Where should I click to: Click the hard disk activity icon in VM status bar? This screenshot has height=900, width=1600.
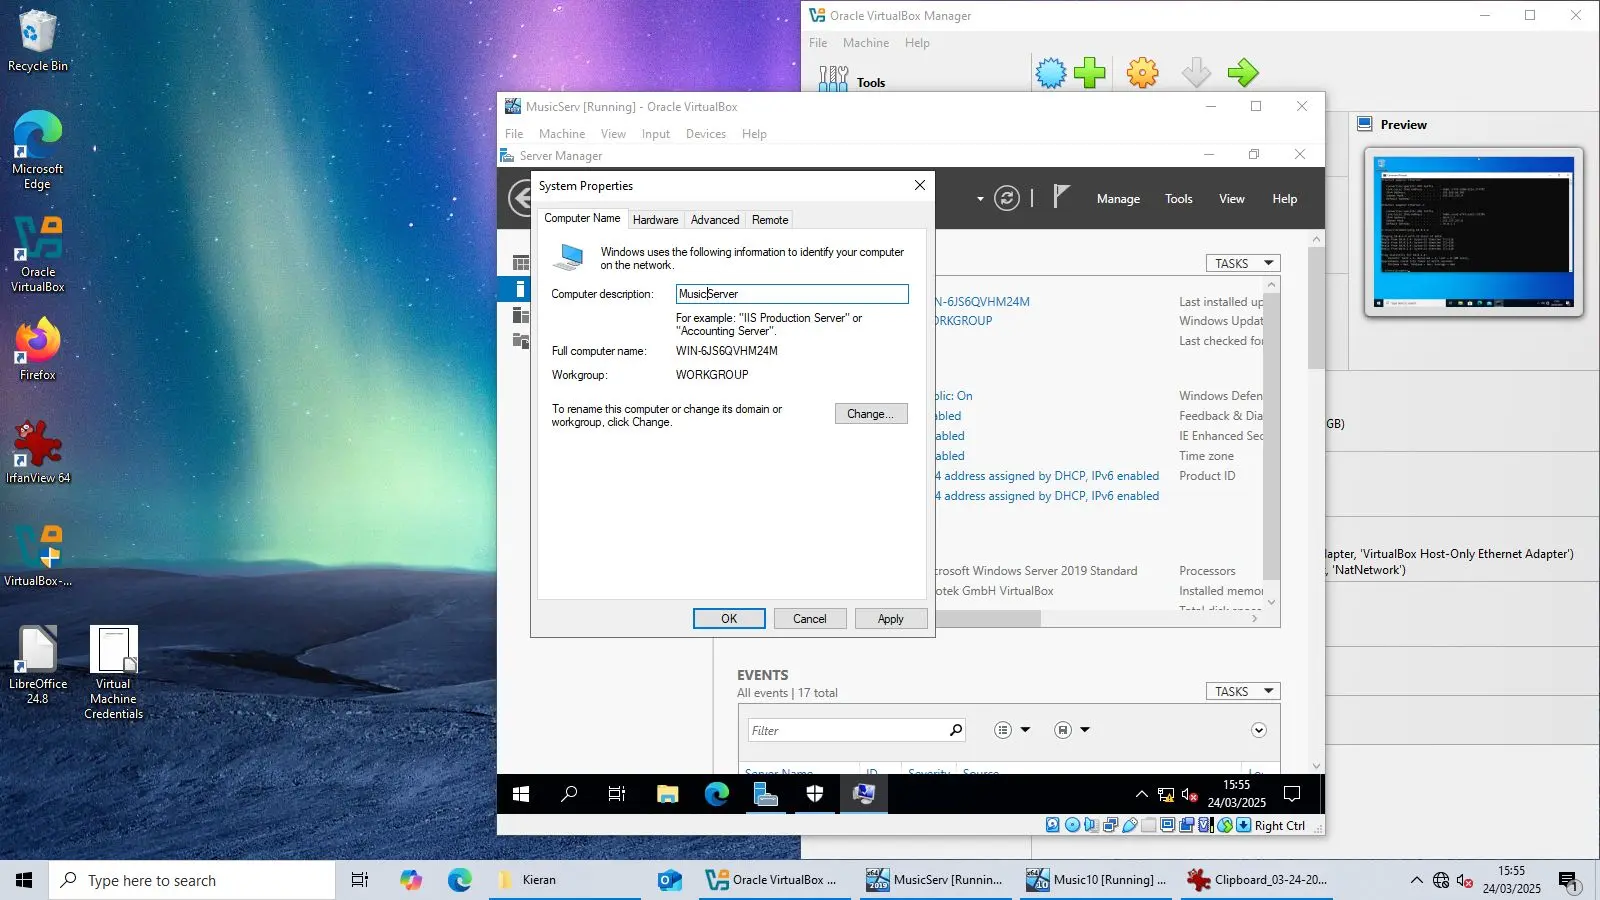click(x=1052, y=825)
